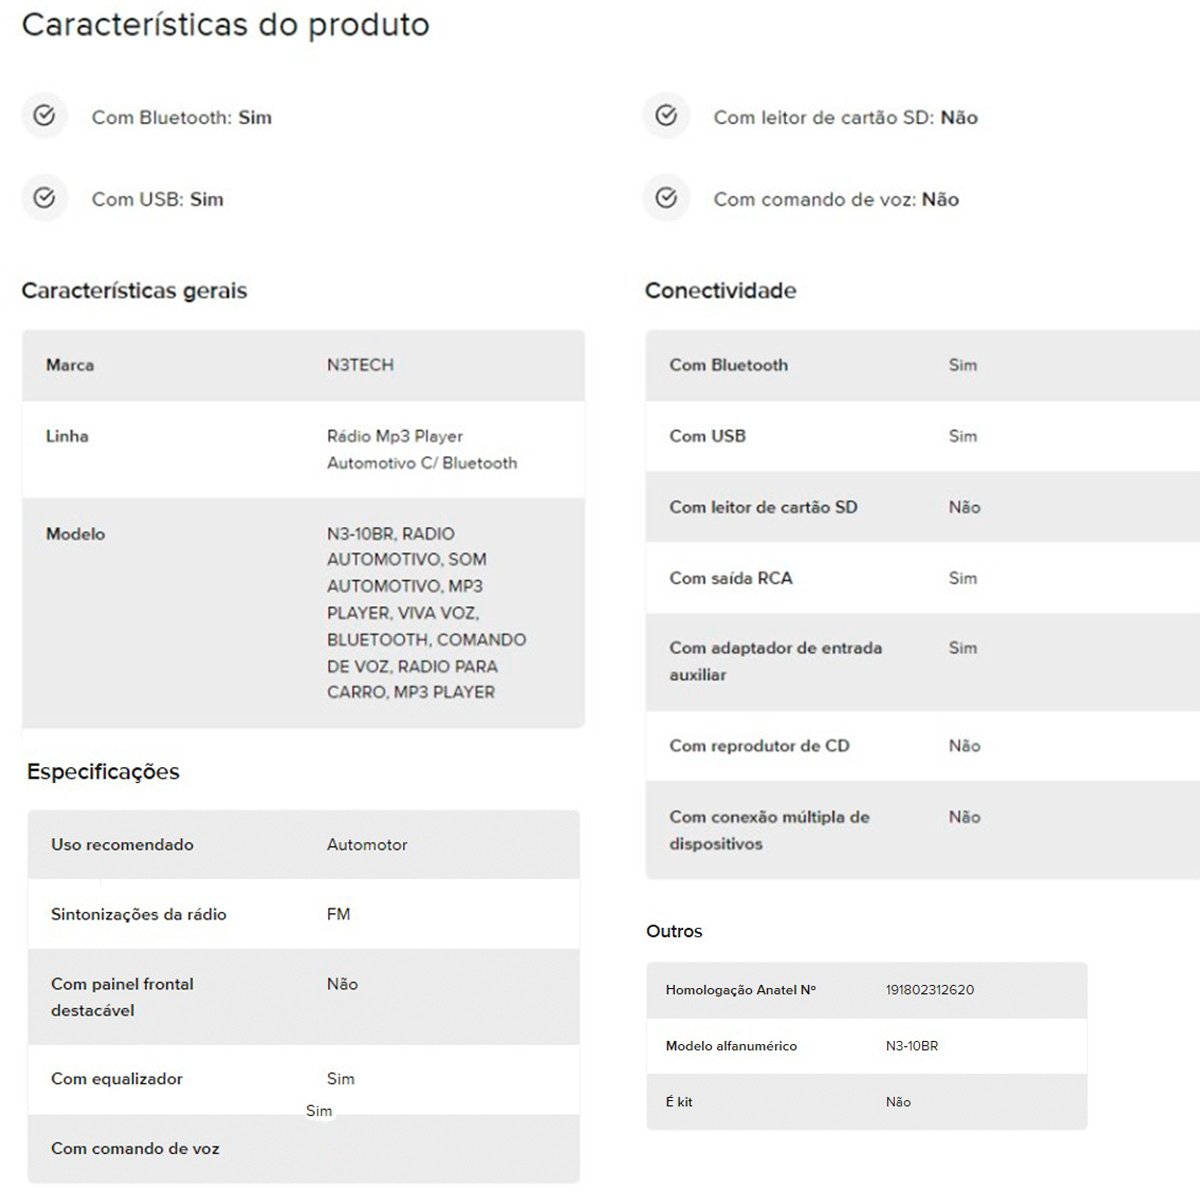The height and width of the screenshot is (1200, 1200).
Task: Click the Uso recomendado value Automotor
Action: pos(367,845)
